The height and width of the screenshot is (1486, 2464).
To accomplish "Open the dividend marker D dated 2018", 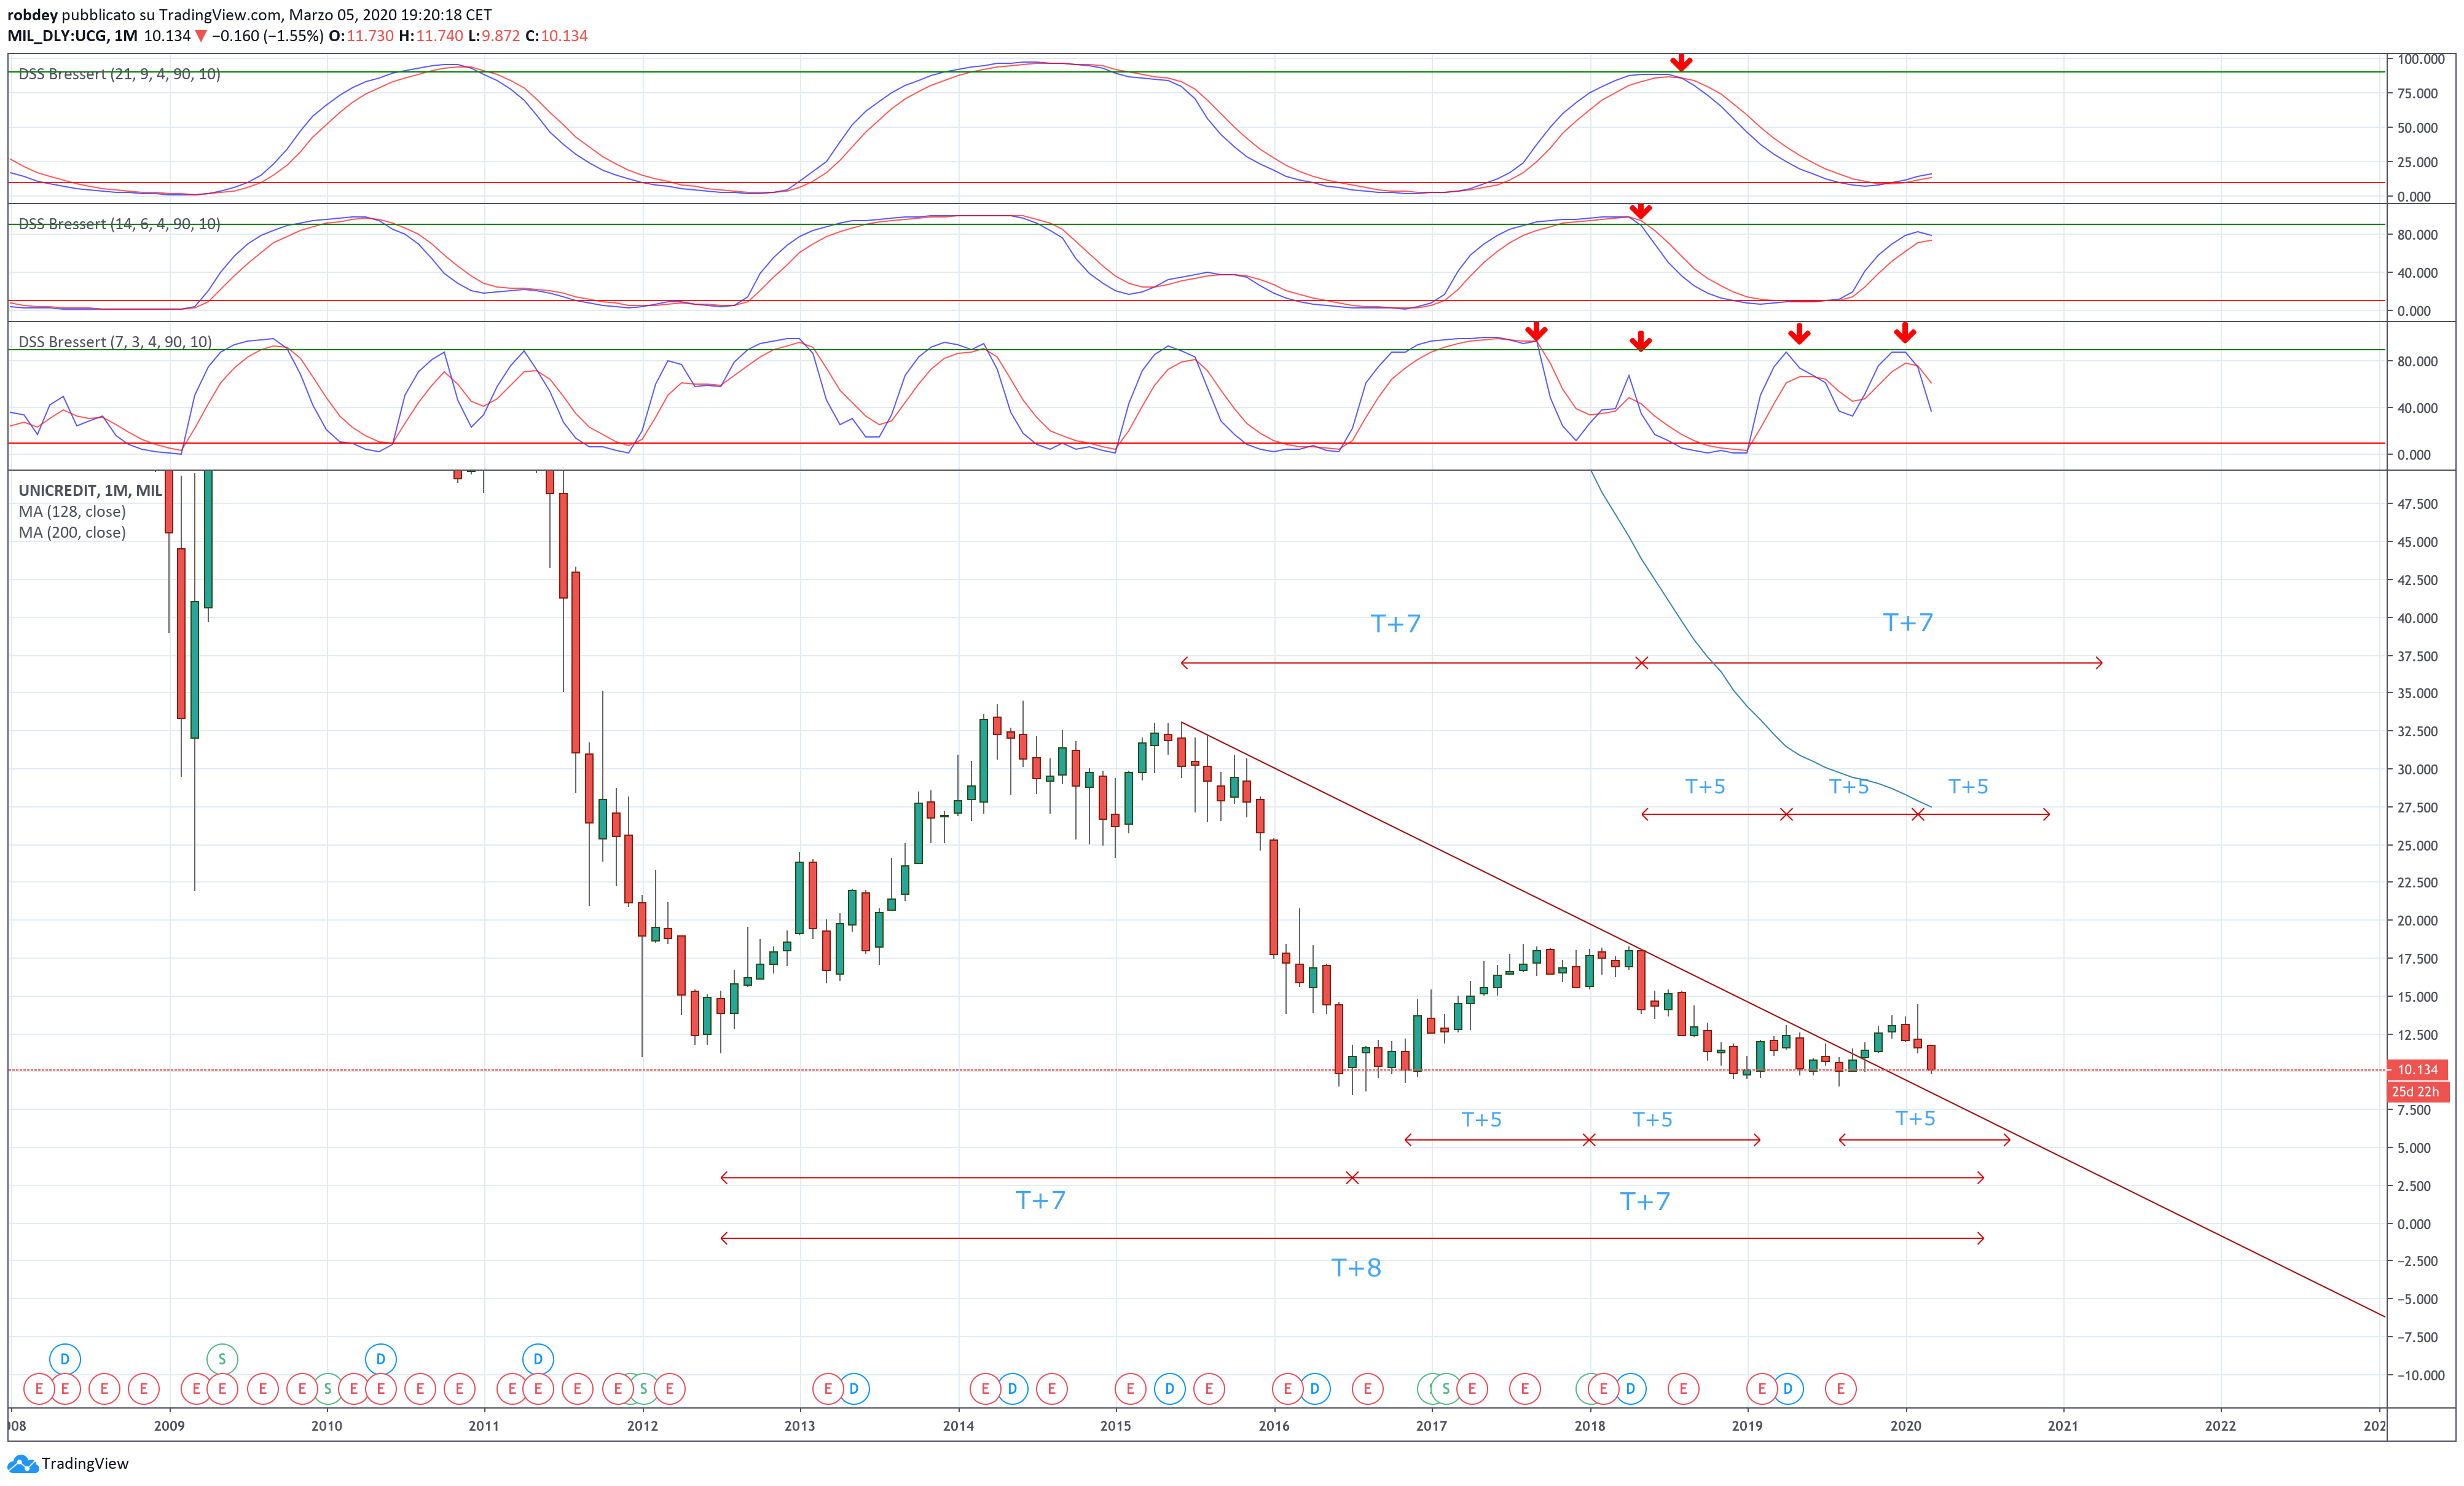I will click(1631, 1388).
